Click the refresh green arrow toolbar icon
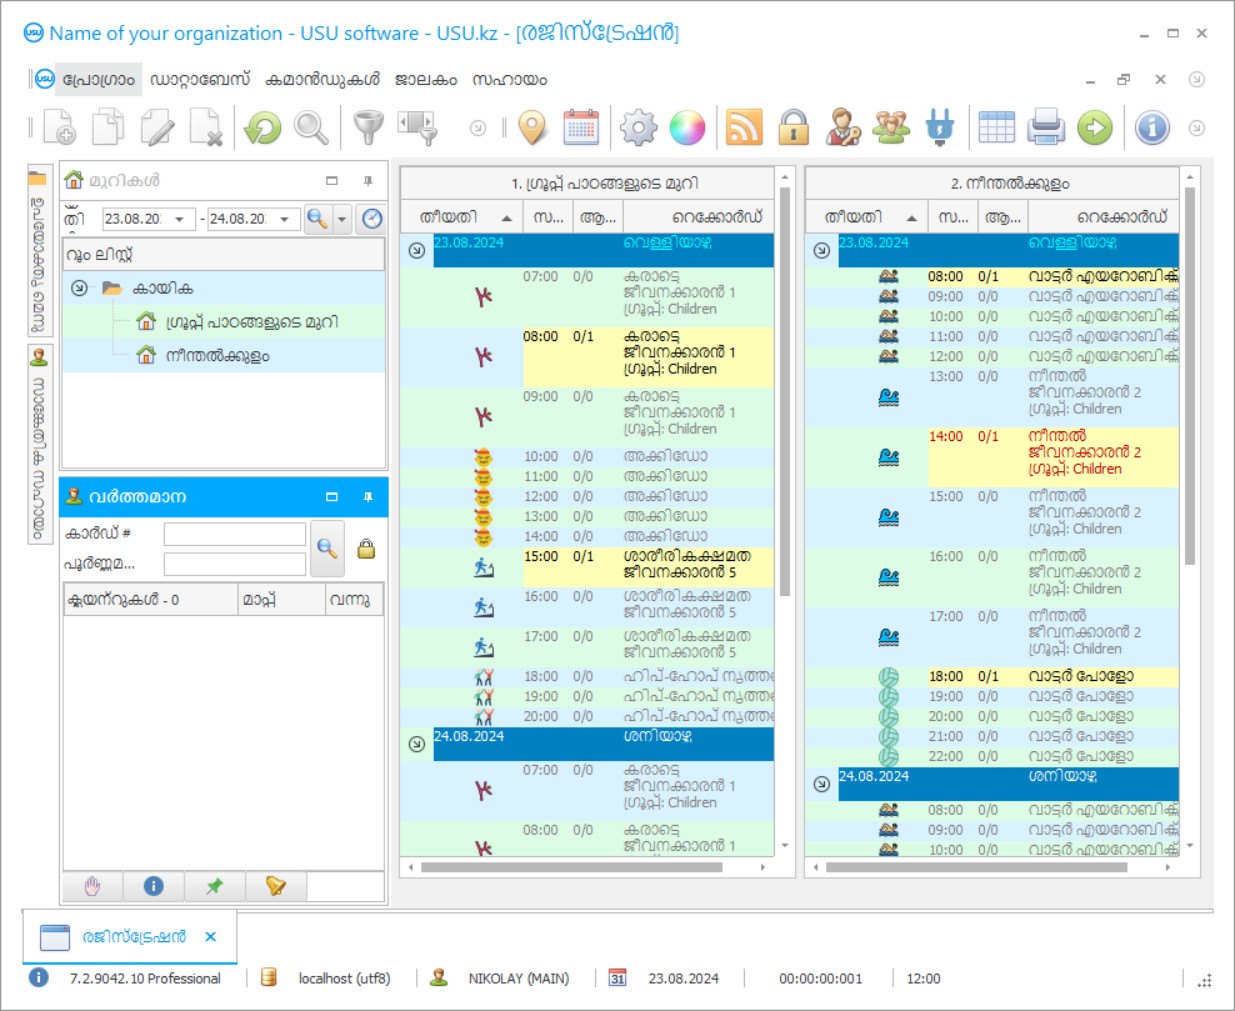The height and width of the screenshot is (1011, 1235). (x=263, y=128)
